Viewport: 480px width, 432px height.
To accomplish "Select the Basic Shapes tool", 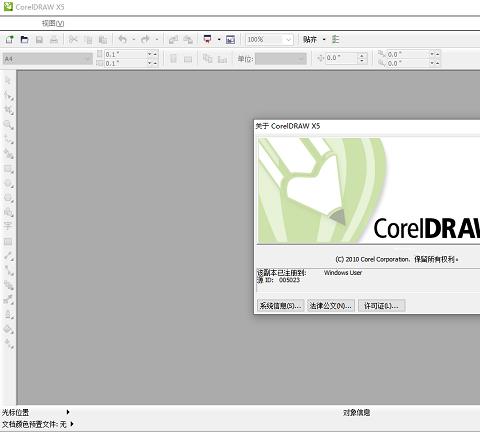I will pyautogui.click(x=8, y=212).
